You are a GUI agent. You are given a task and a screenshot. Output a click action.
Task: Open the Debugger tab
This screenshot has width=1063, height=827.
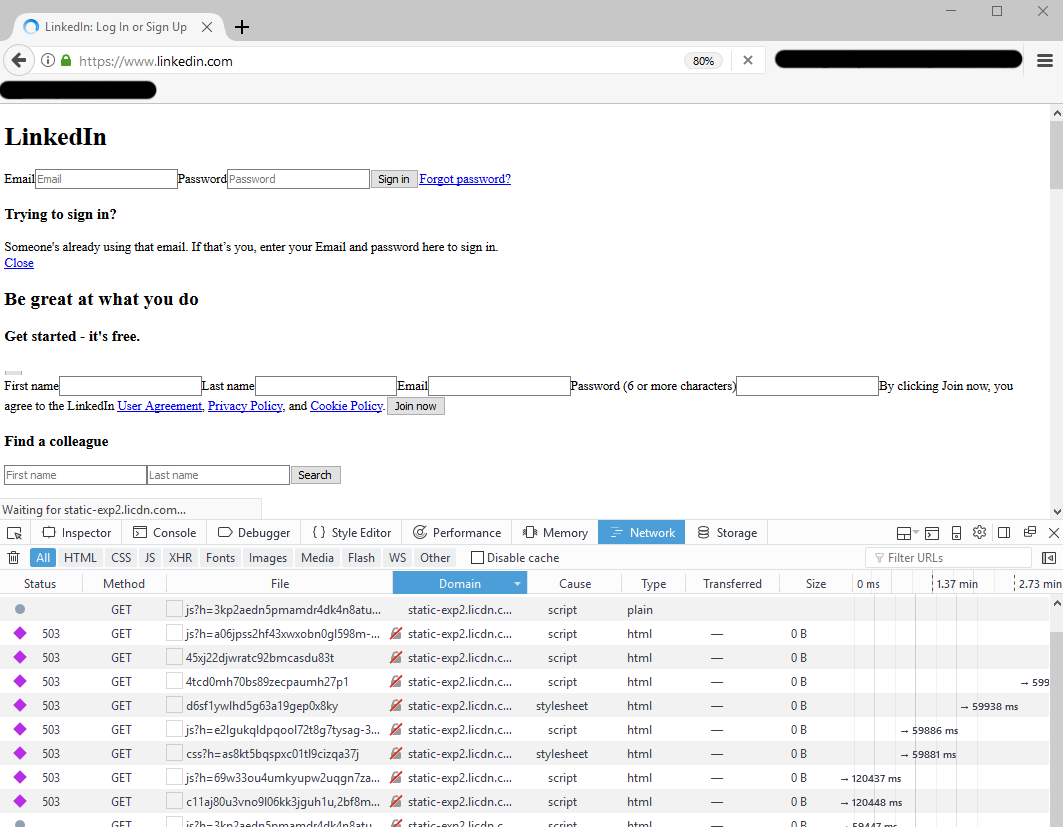254,533
